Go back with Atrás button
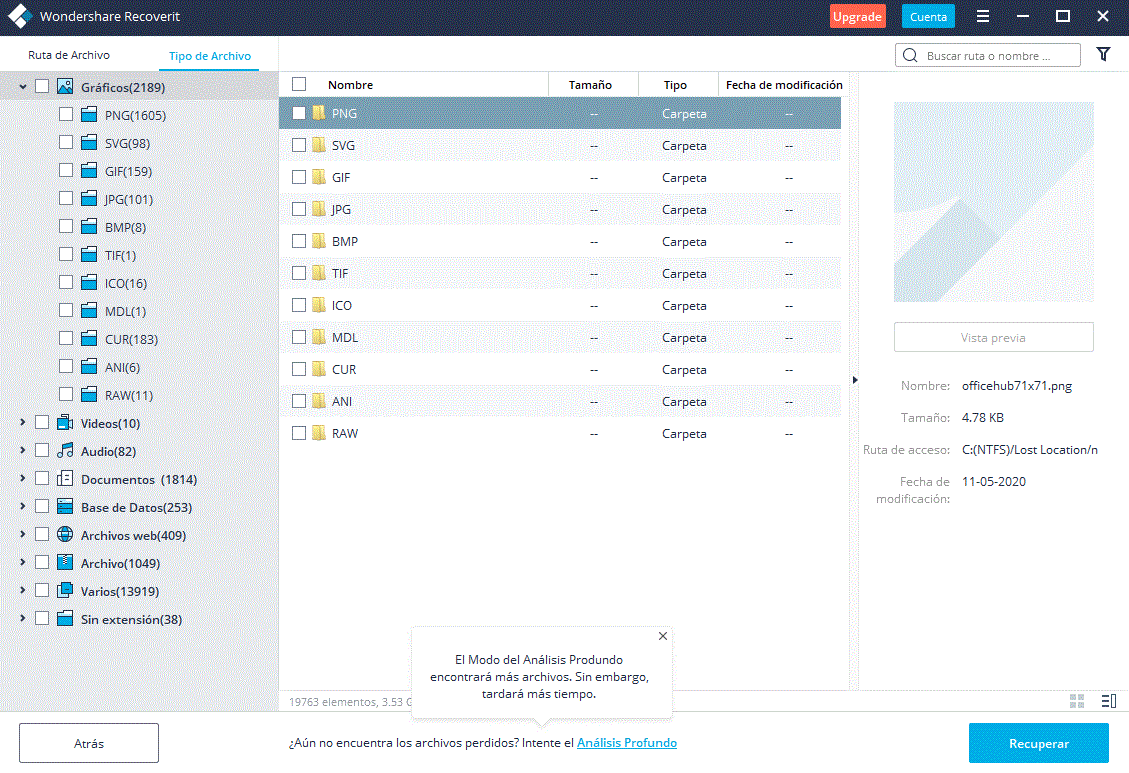The image size is (1129, 773). click(x=89, y=743)
